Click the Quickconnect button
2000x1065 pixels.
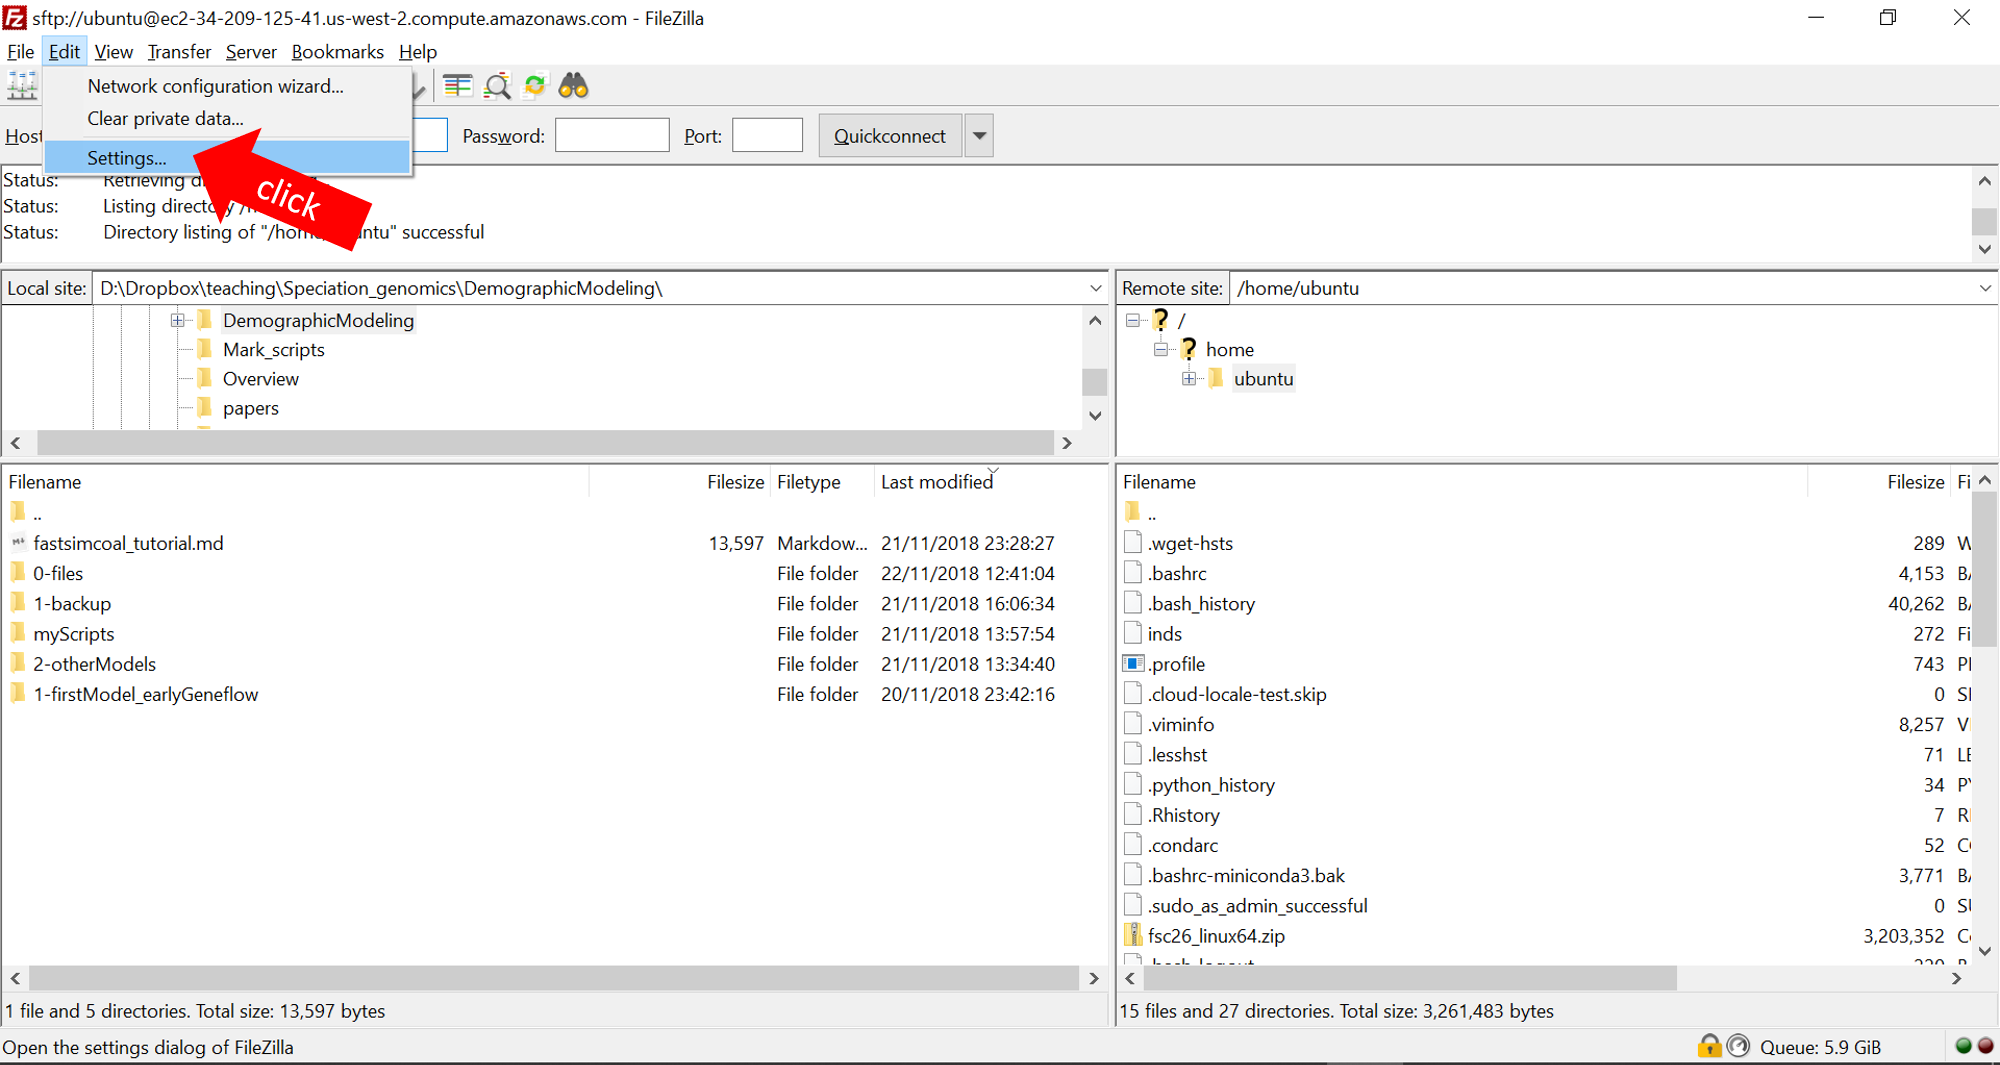890,136
